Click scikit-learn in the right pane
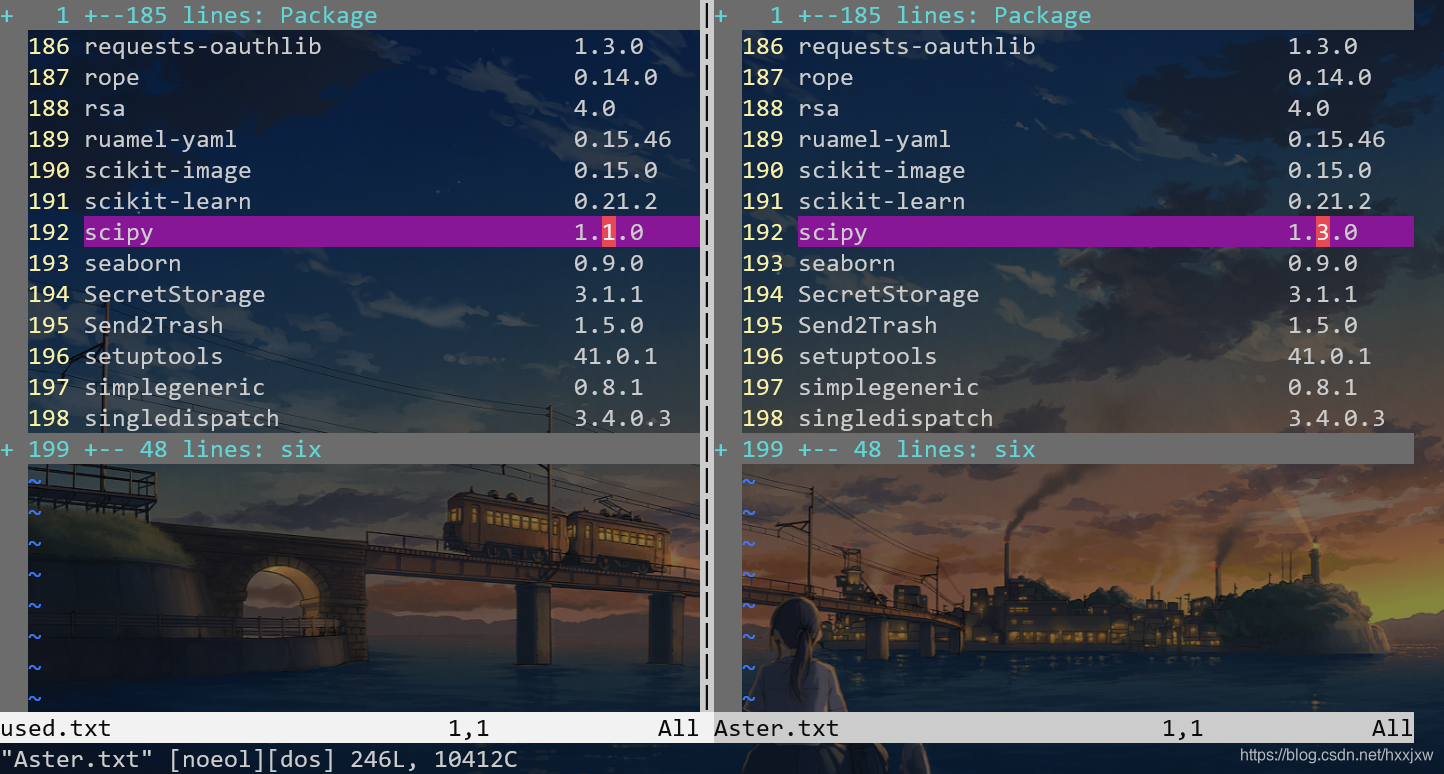 click(x=882, y=201)
